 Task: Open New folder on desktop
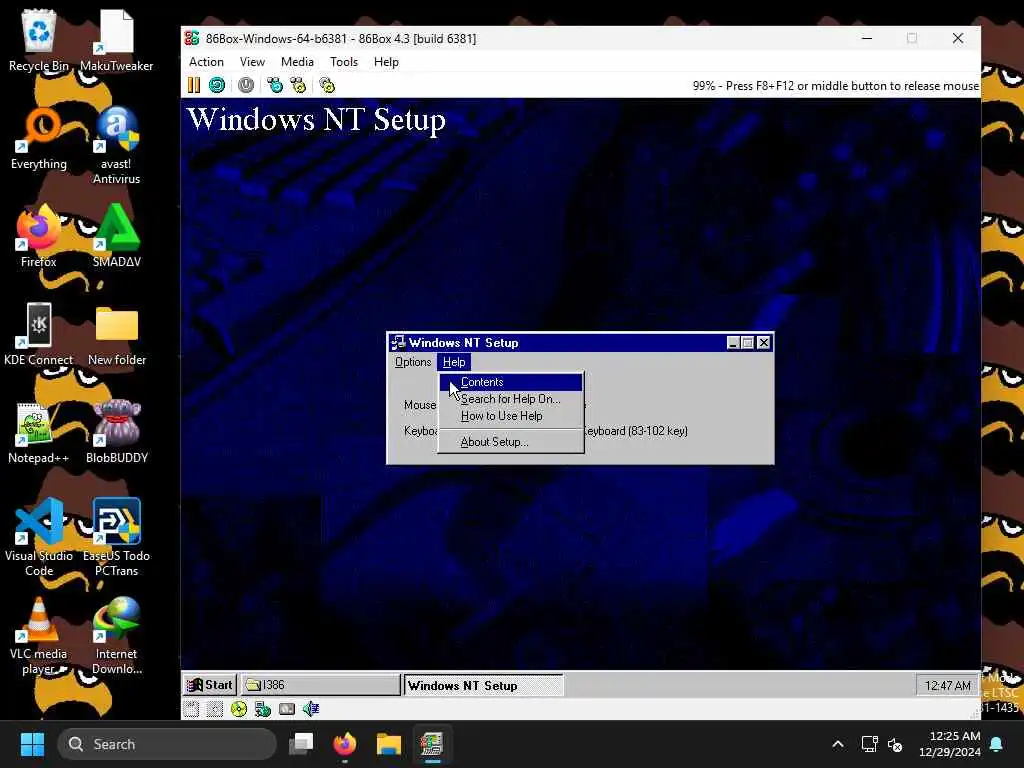click(116, 334)
